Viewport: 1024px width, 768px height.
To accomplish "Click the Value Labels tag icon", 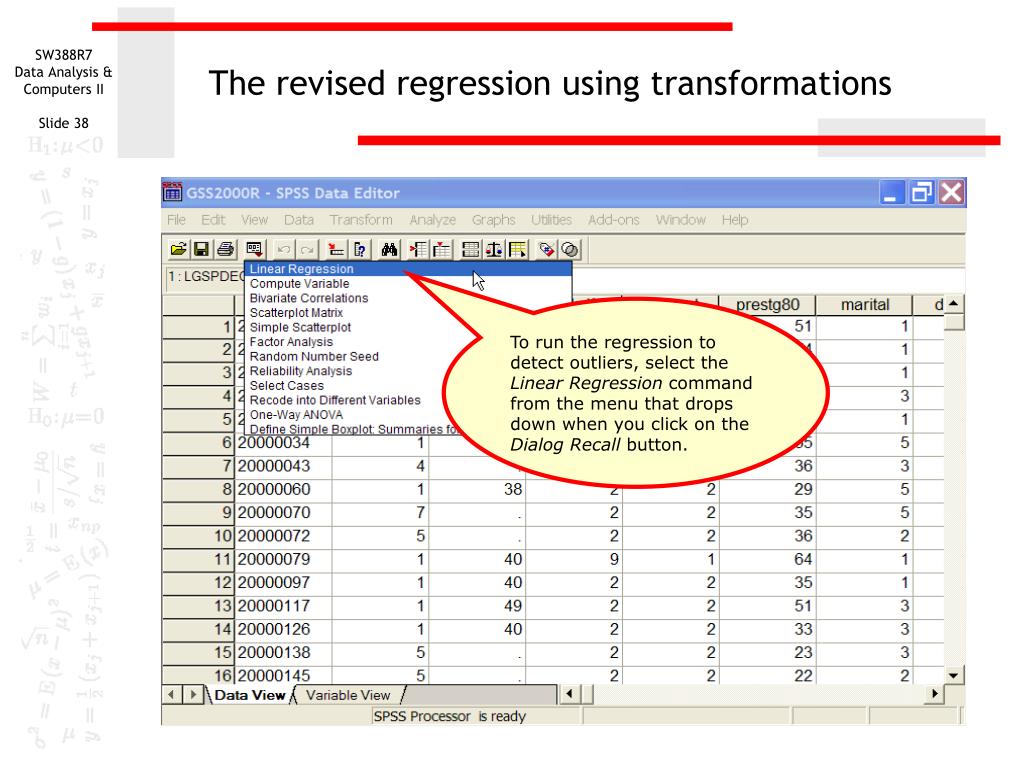I will point(547,249).
